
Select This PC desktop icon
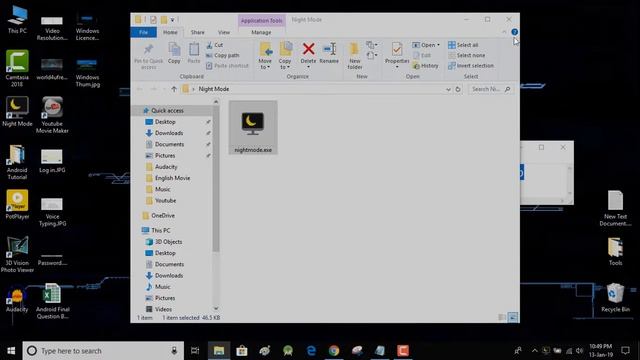tap(17, 20)
